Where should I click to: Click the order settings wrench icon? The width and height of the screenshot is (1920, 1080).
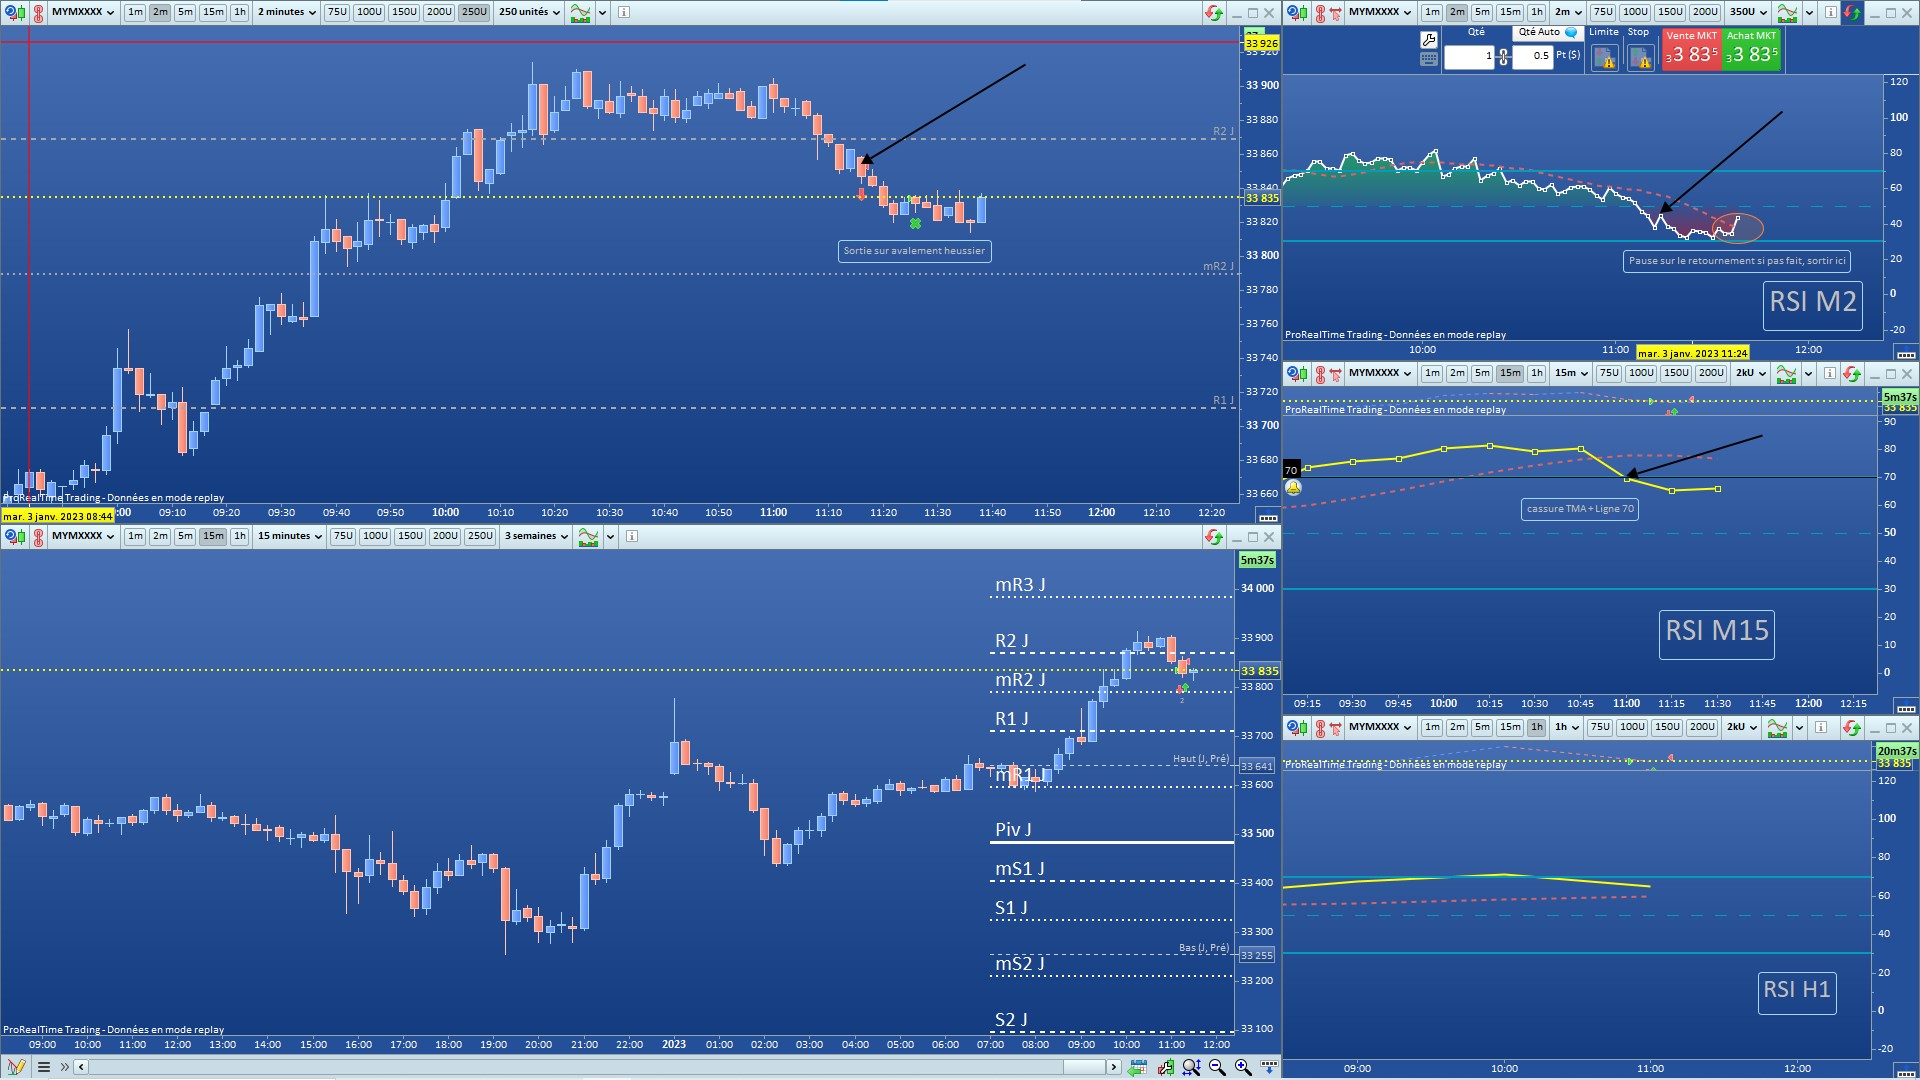1428,40
